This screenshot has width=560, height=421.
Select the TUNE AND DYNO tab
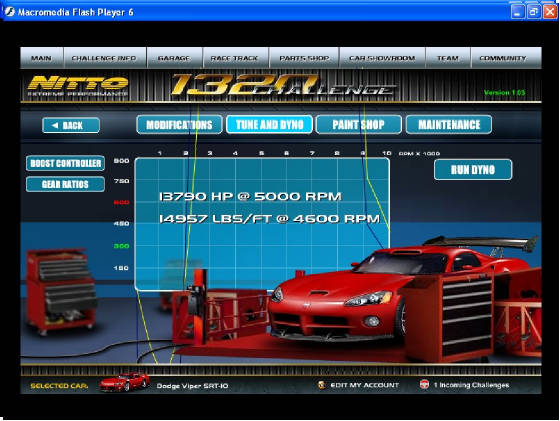269,125
